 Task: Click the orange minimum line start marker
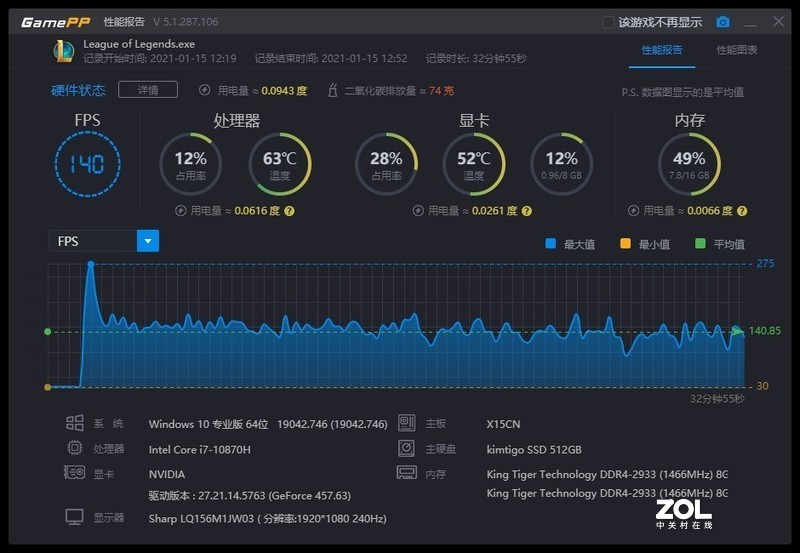click(47, 387)
